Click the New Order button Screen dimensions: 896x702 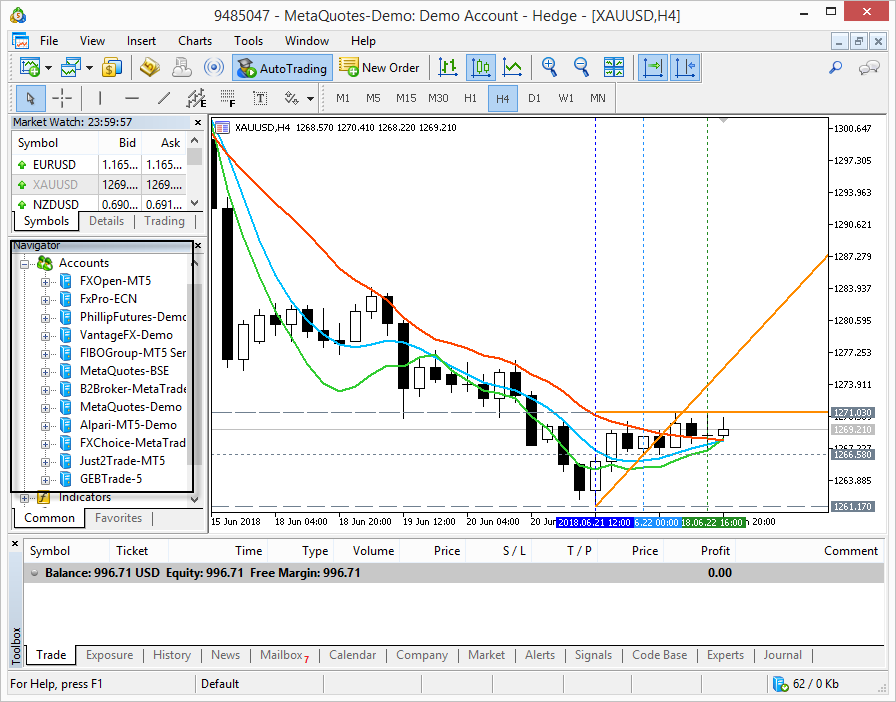(379, 68)
